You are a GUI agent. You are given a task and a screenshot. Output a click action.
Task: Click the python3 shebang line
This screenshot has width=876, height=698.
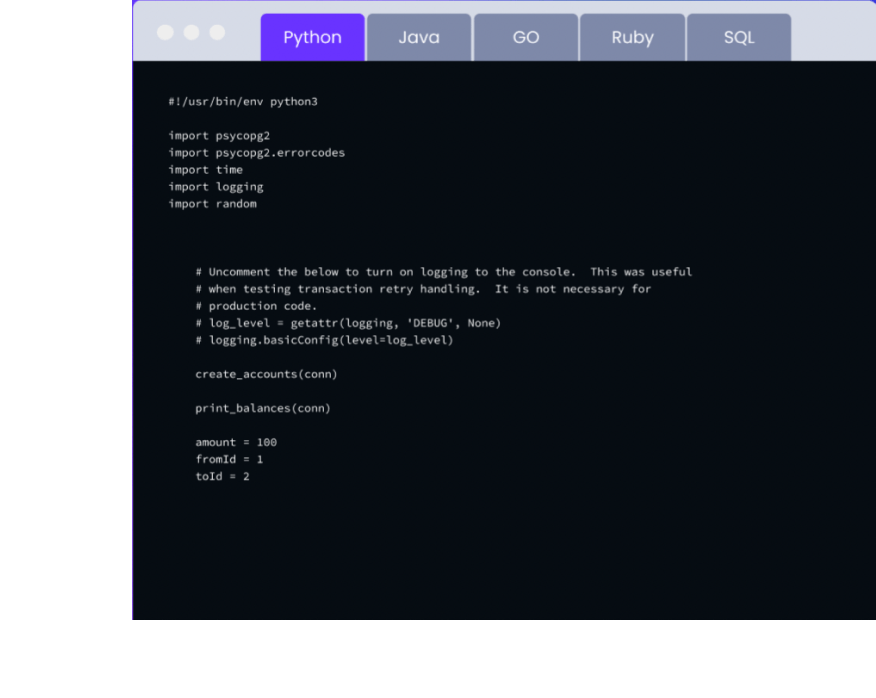pyautogui.click(x=242, y=102)
